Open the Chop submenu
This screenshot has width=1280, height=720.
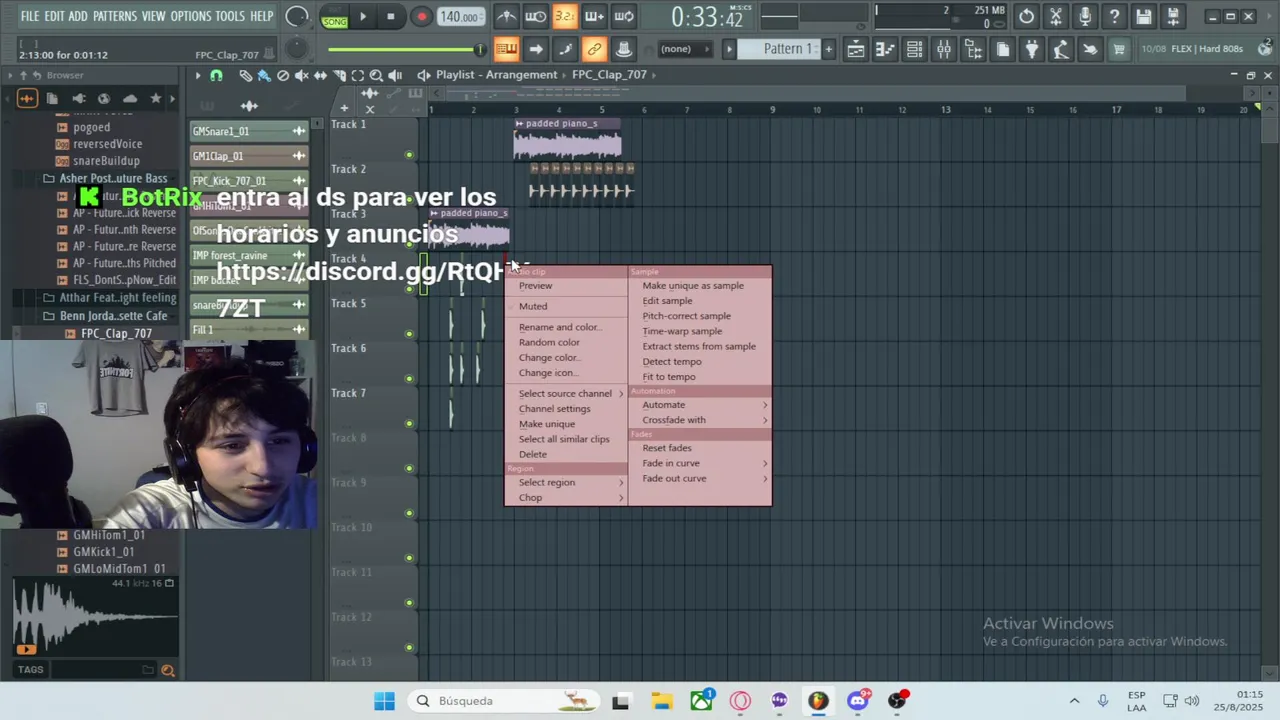tap(568, 498)
